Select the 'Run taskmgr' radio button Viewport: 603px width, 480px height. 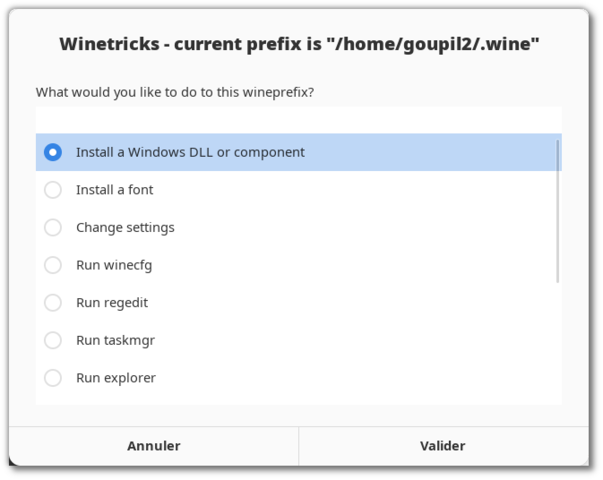pyautogui.click(x=53, y=340)
